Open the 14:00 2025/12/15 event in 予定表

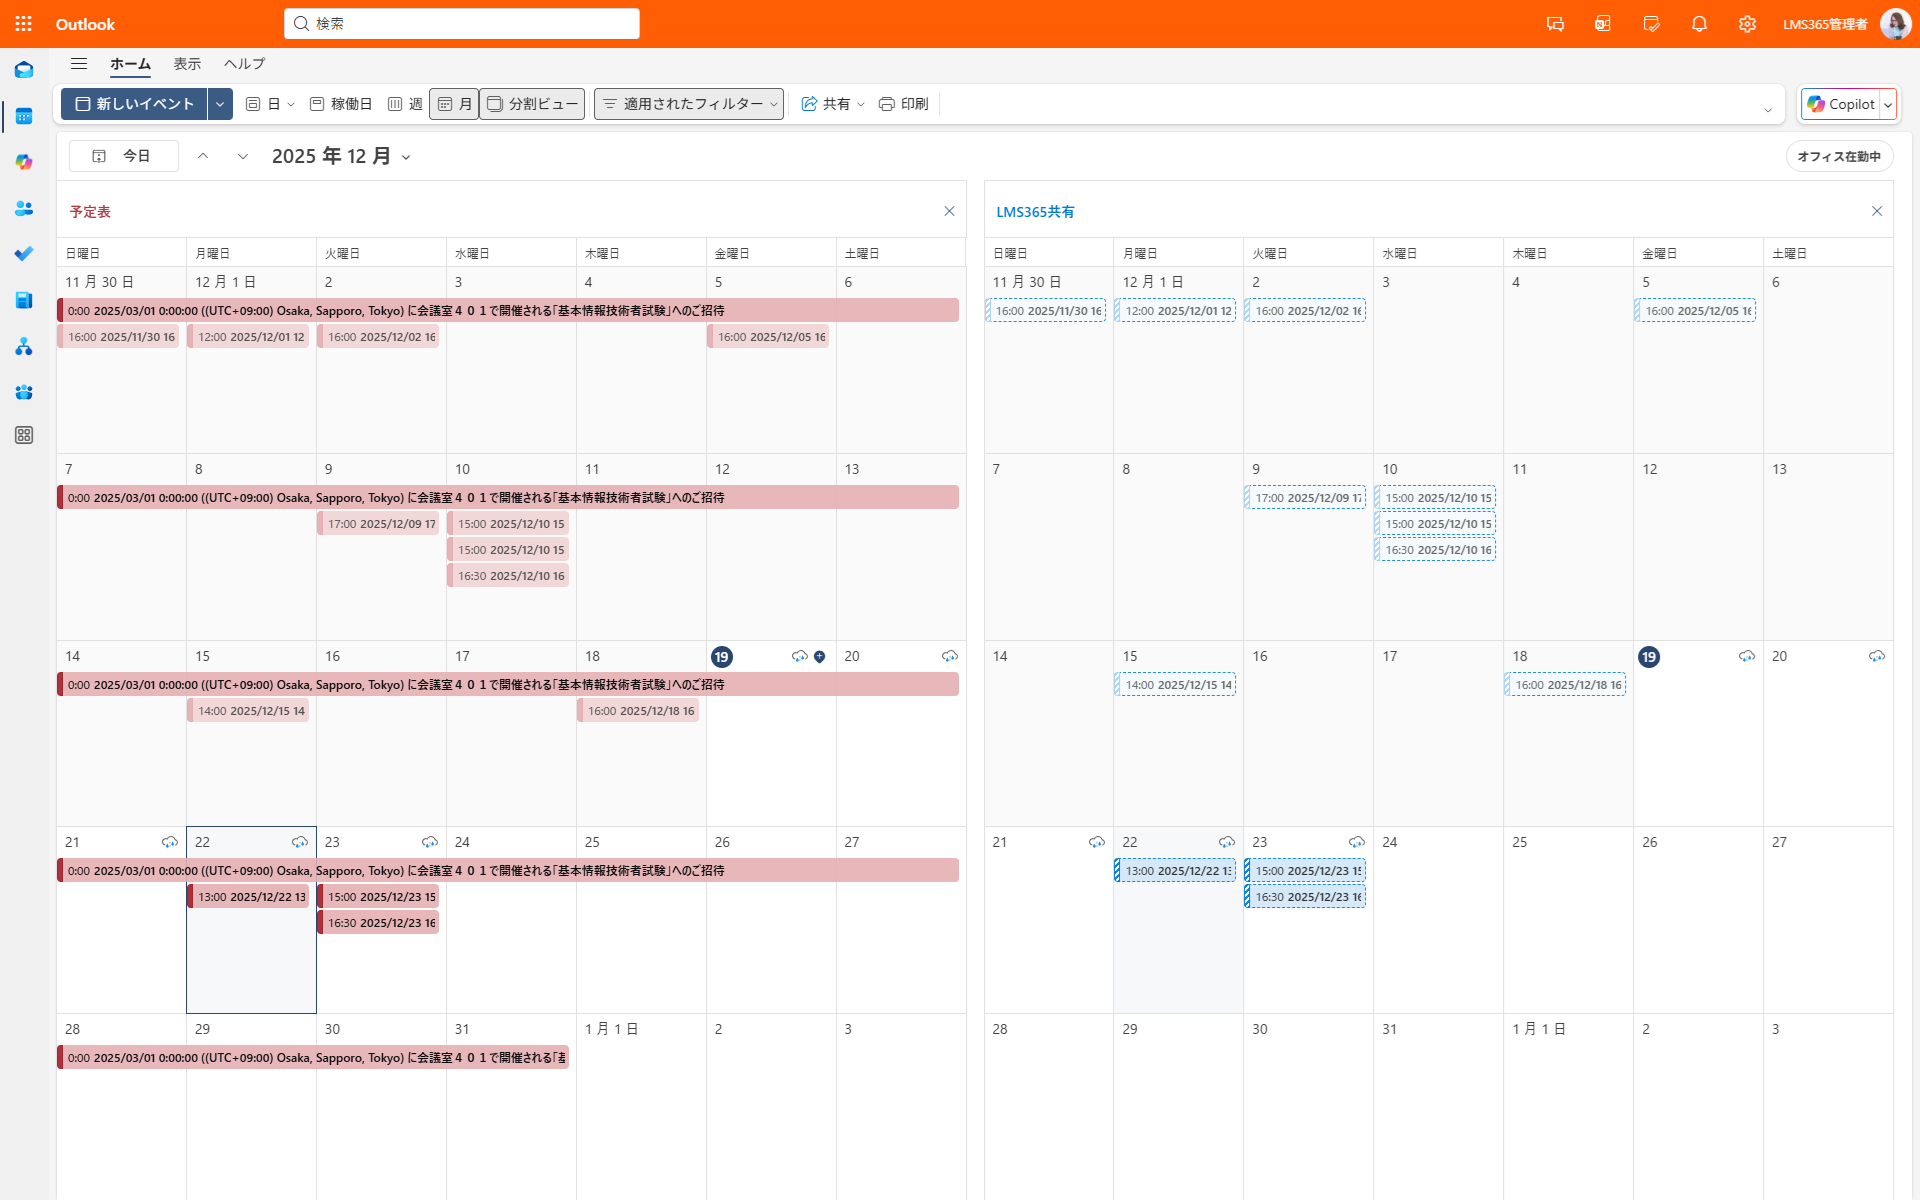pyautogui.click(x=248, y=711)
